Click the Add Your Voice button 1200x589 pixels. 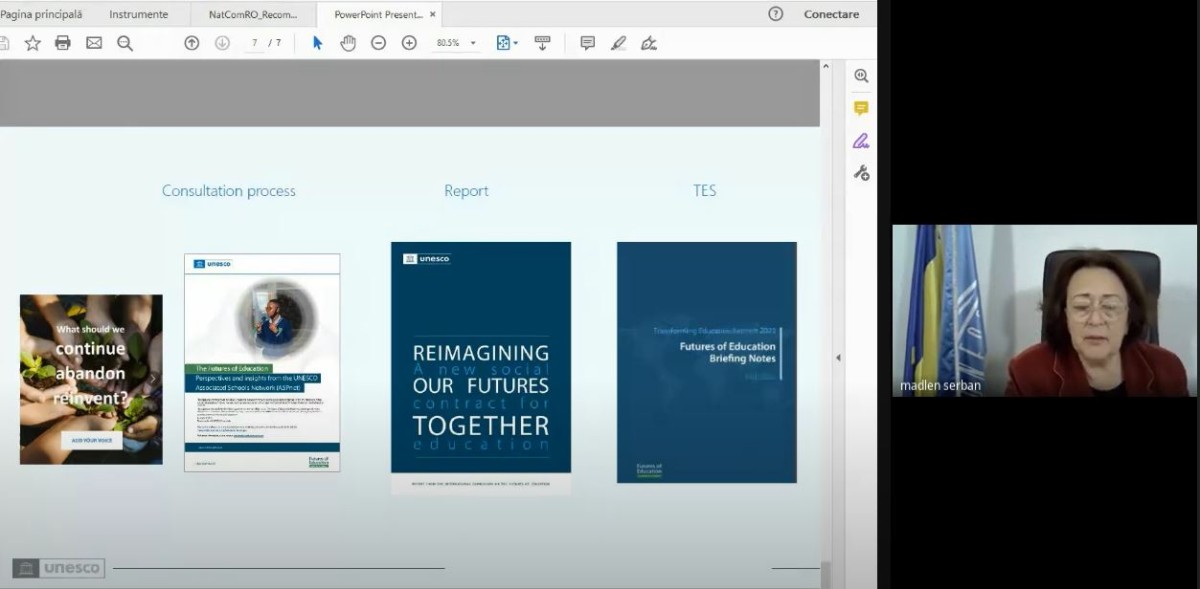point(91,440)
